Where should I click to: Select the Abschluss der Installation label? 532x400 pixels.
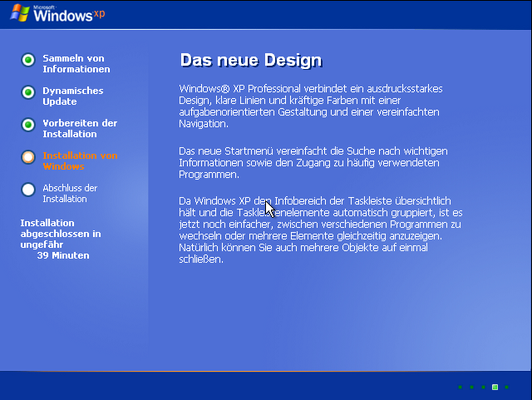coord(70,193)
